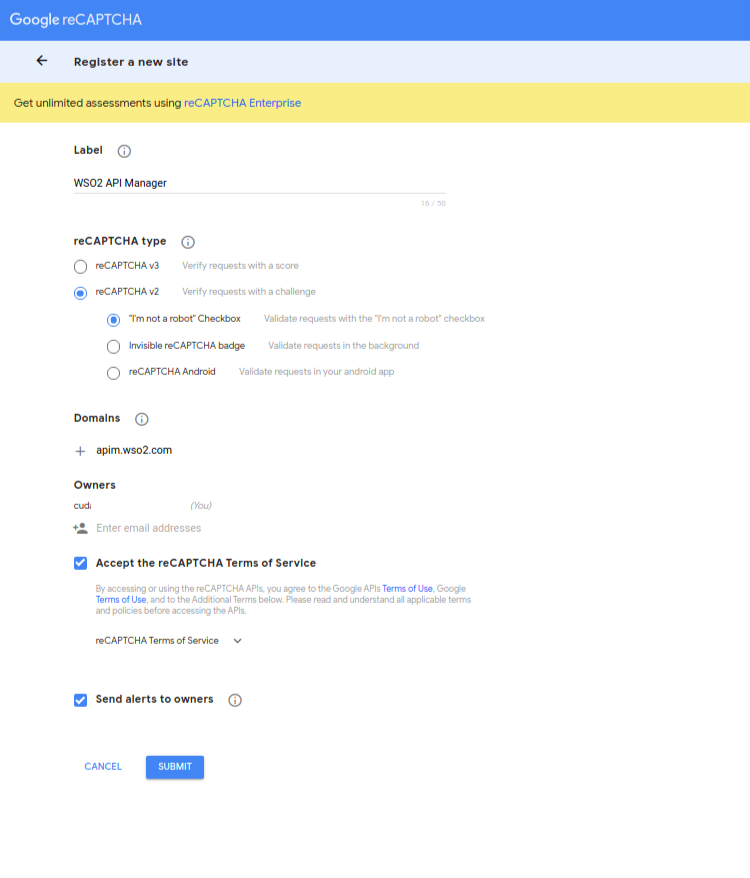Click the "Verify requests with a score" description
Screen dimensions: 750x878
pyautogui.click(x=240, y=265)
